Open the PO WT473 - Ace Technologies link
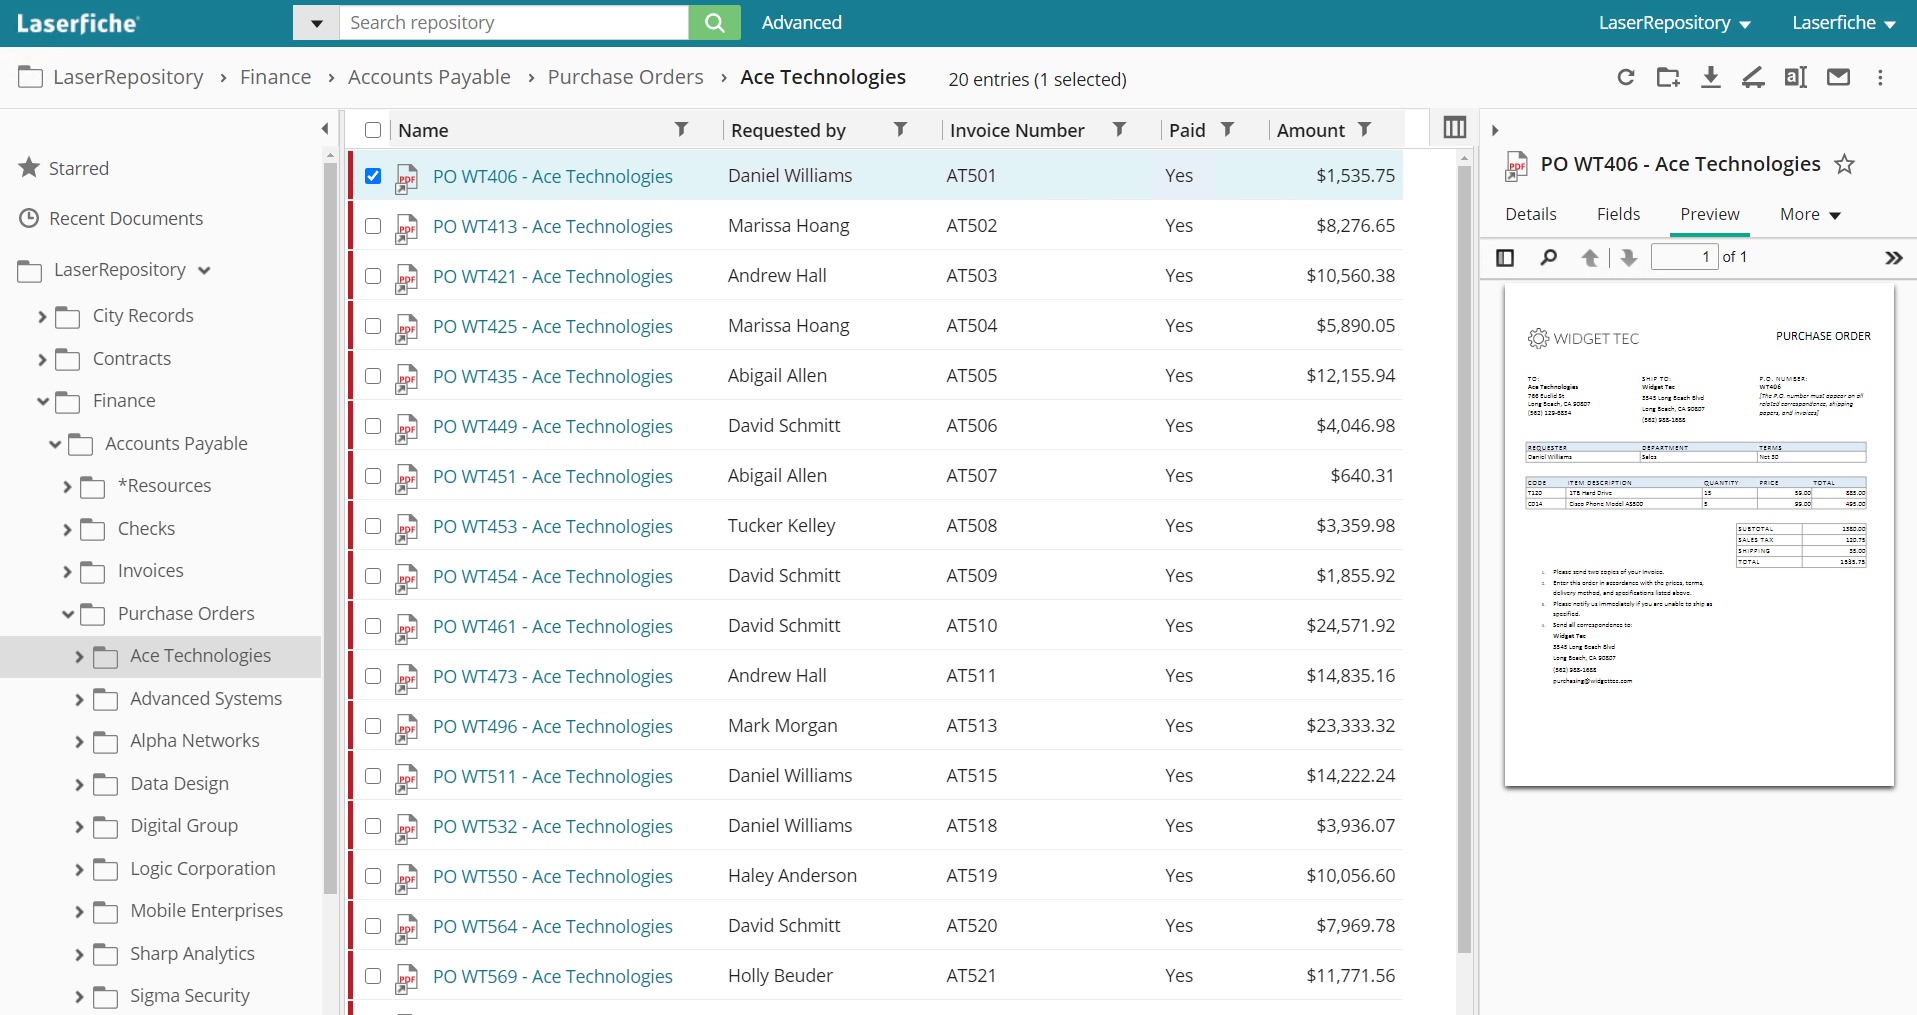This screenshot has height=1015, width=1917. 552,676
